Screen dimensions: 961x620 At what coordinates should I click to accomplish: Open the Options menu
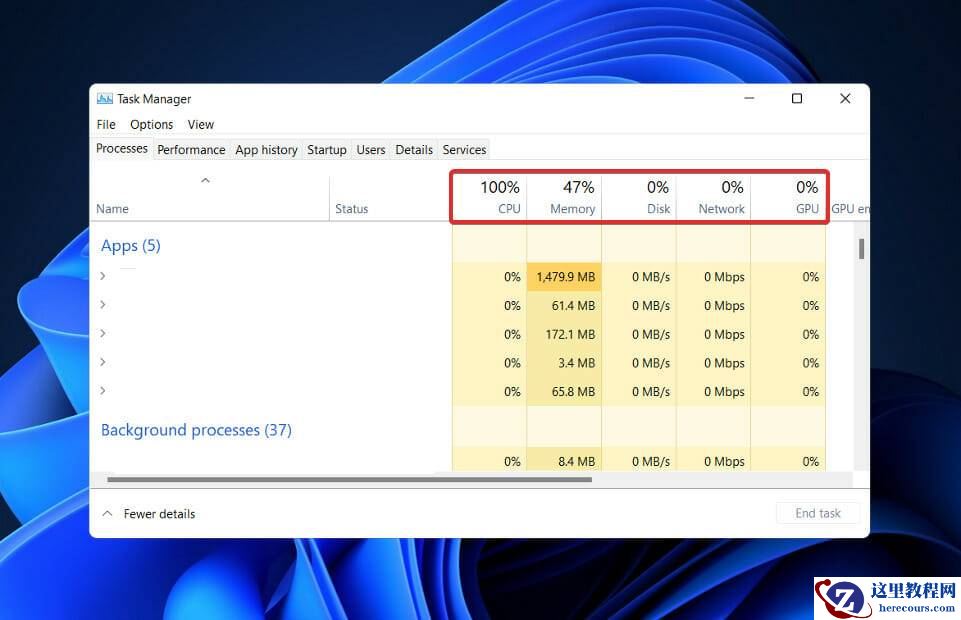(151, 124)
